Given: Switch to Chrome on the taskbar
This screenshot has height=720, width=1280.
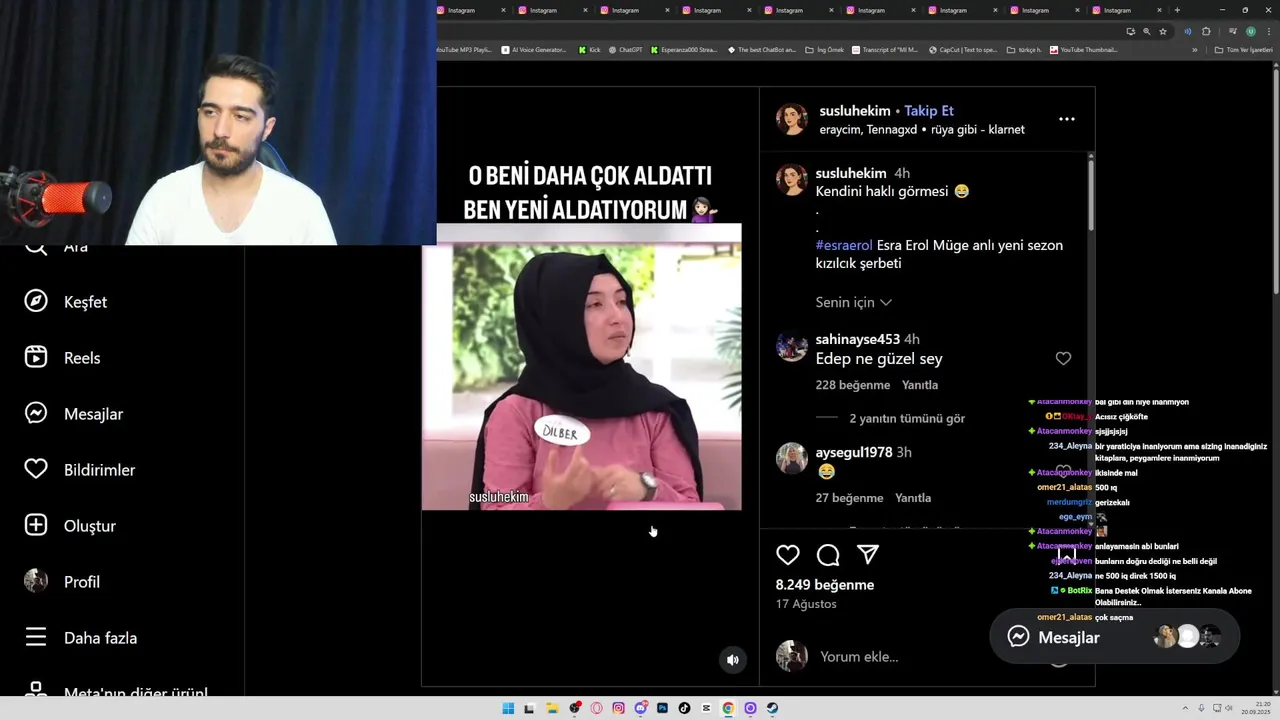Looking at the screenshot, I should [728, 708].
